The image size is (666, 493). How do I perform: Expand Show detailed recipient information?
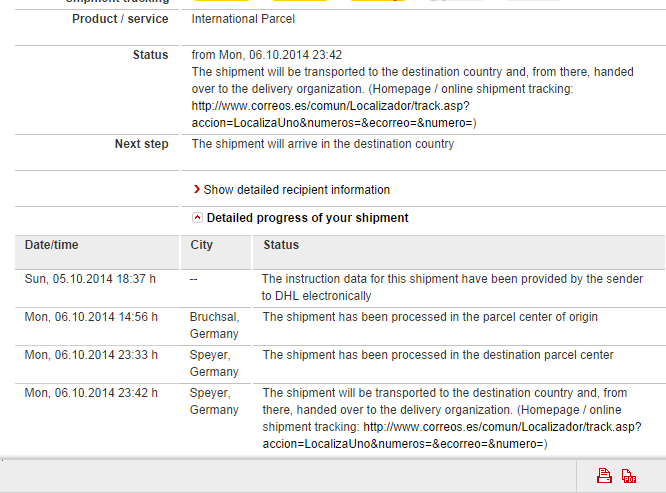[296, 190]
